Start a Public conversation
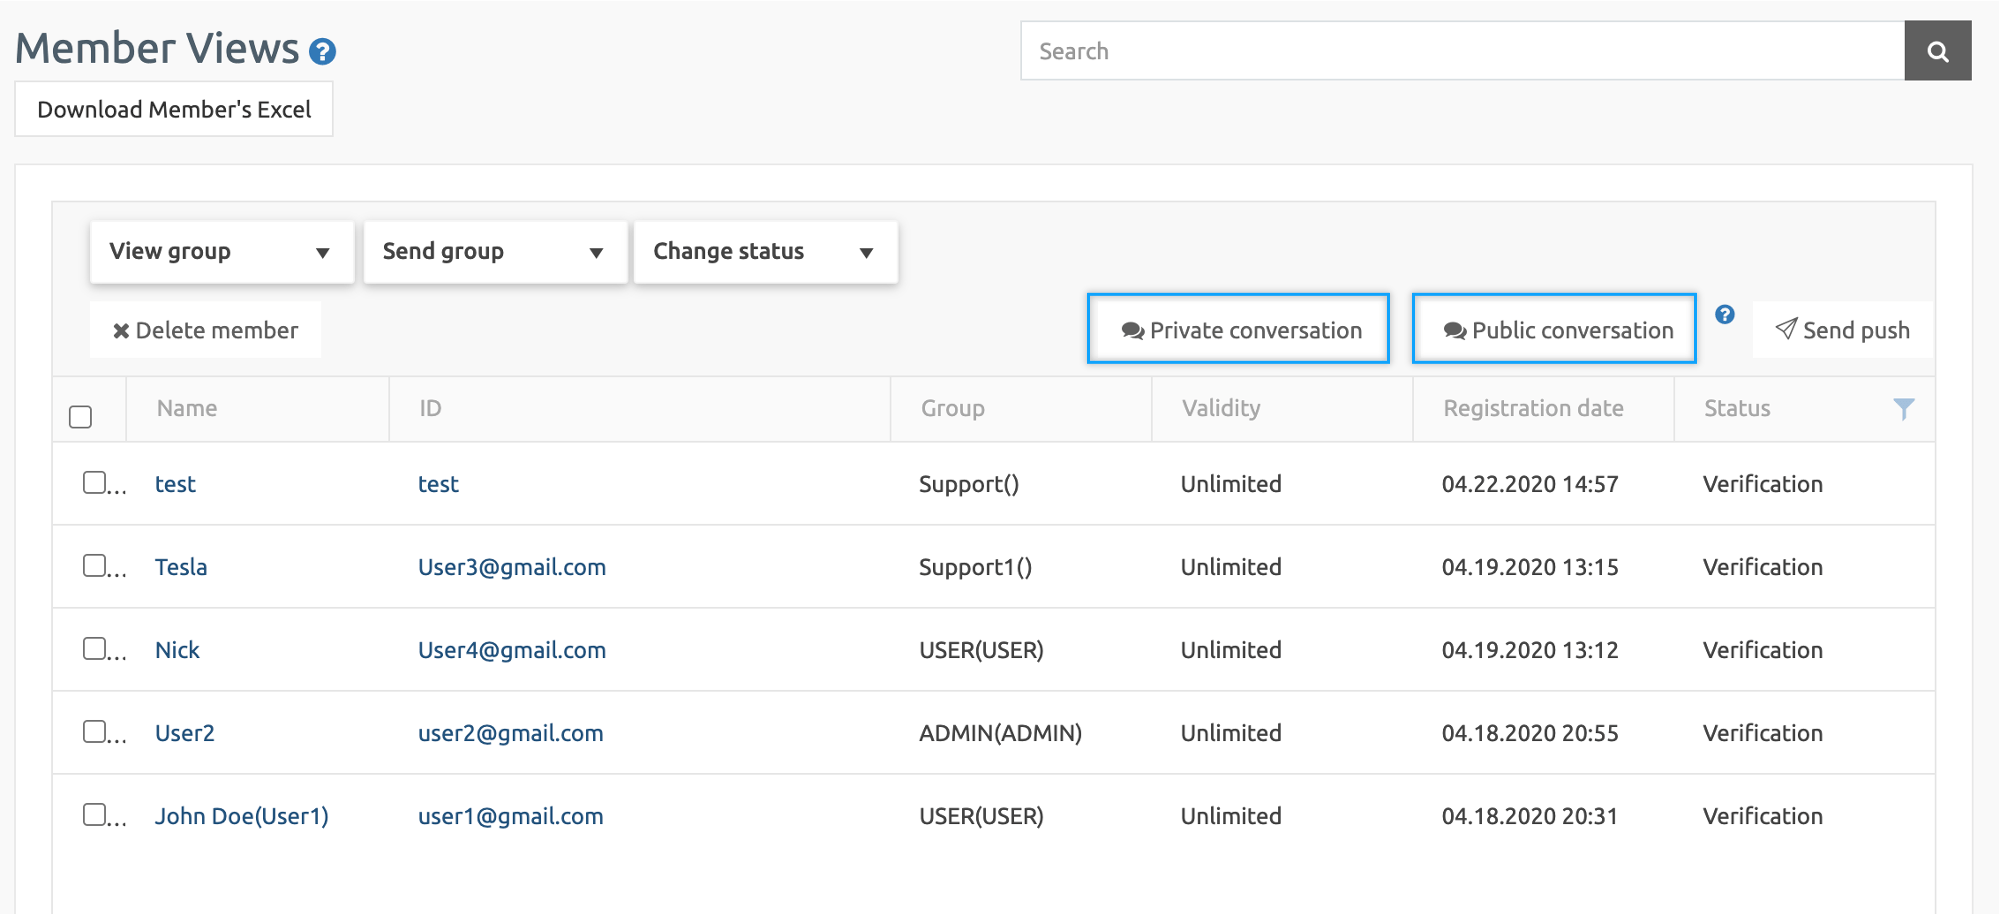The height and width of the screenshot is (914, 1999). pyautogui.click(x=1554, y=329)
